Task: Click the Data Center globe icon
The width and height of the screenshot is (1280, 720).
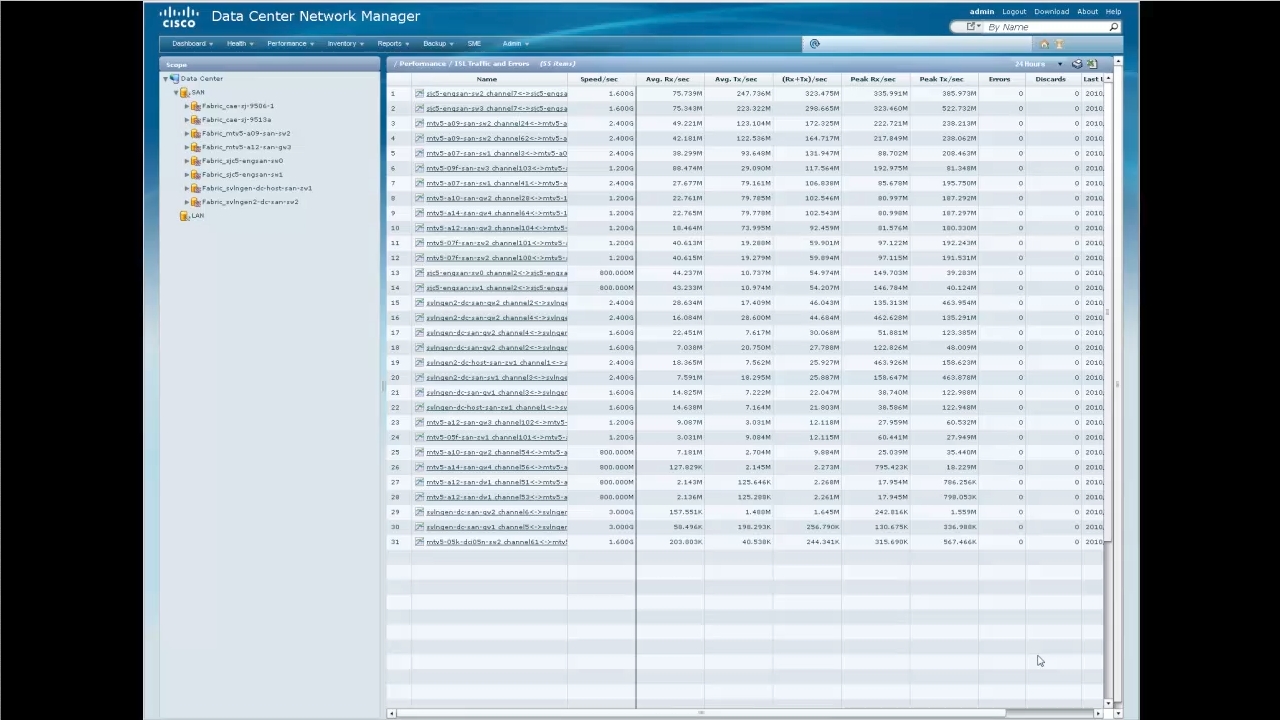Action: coord(175,78)
